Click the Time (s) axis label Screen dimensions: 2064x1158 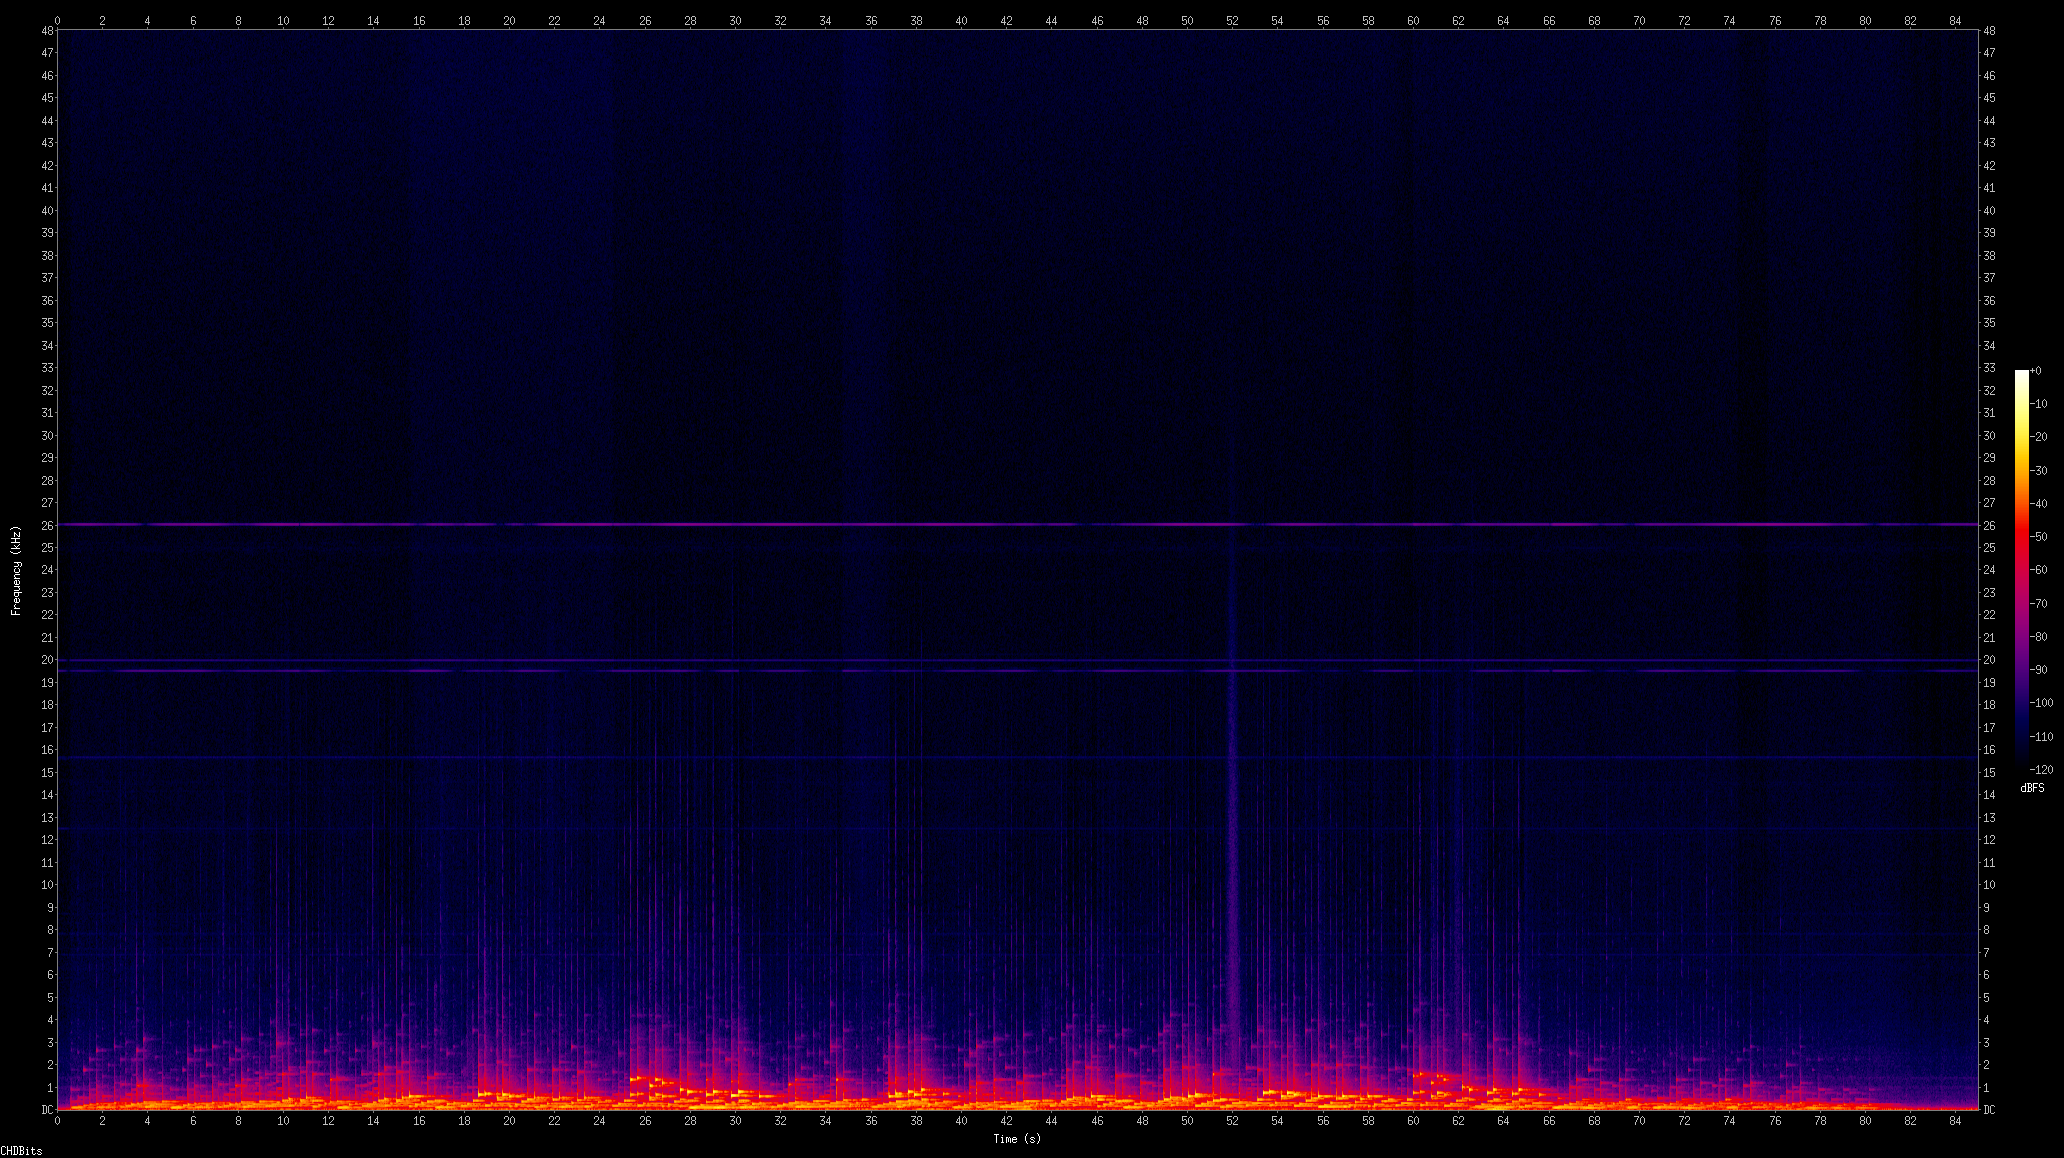(1016, 1139)
